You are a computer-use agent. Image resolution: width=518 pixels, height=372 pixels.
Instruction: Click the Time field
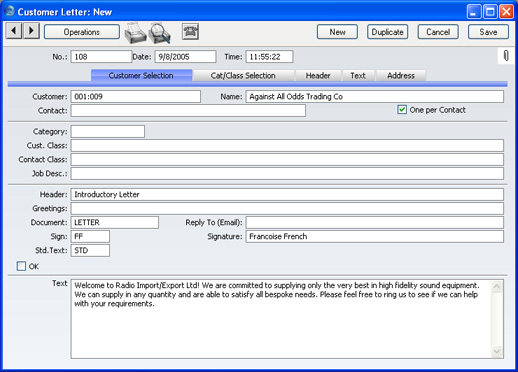tap(269, 57)
